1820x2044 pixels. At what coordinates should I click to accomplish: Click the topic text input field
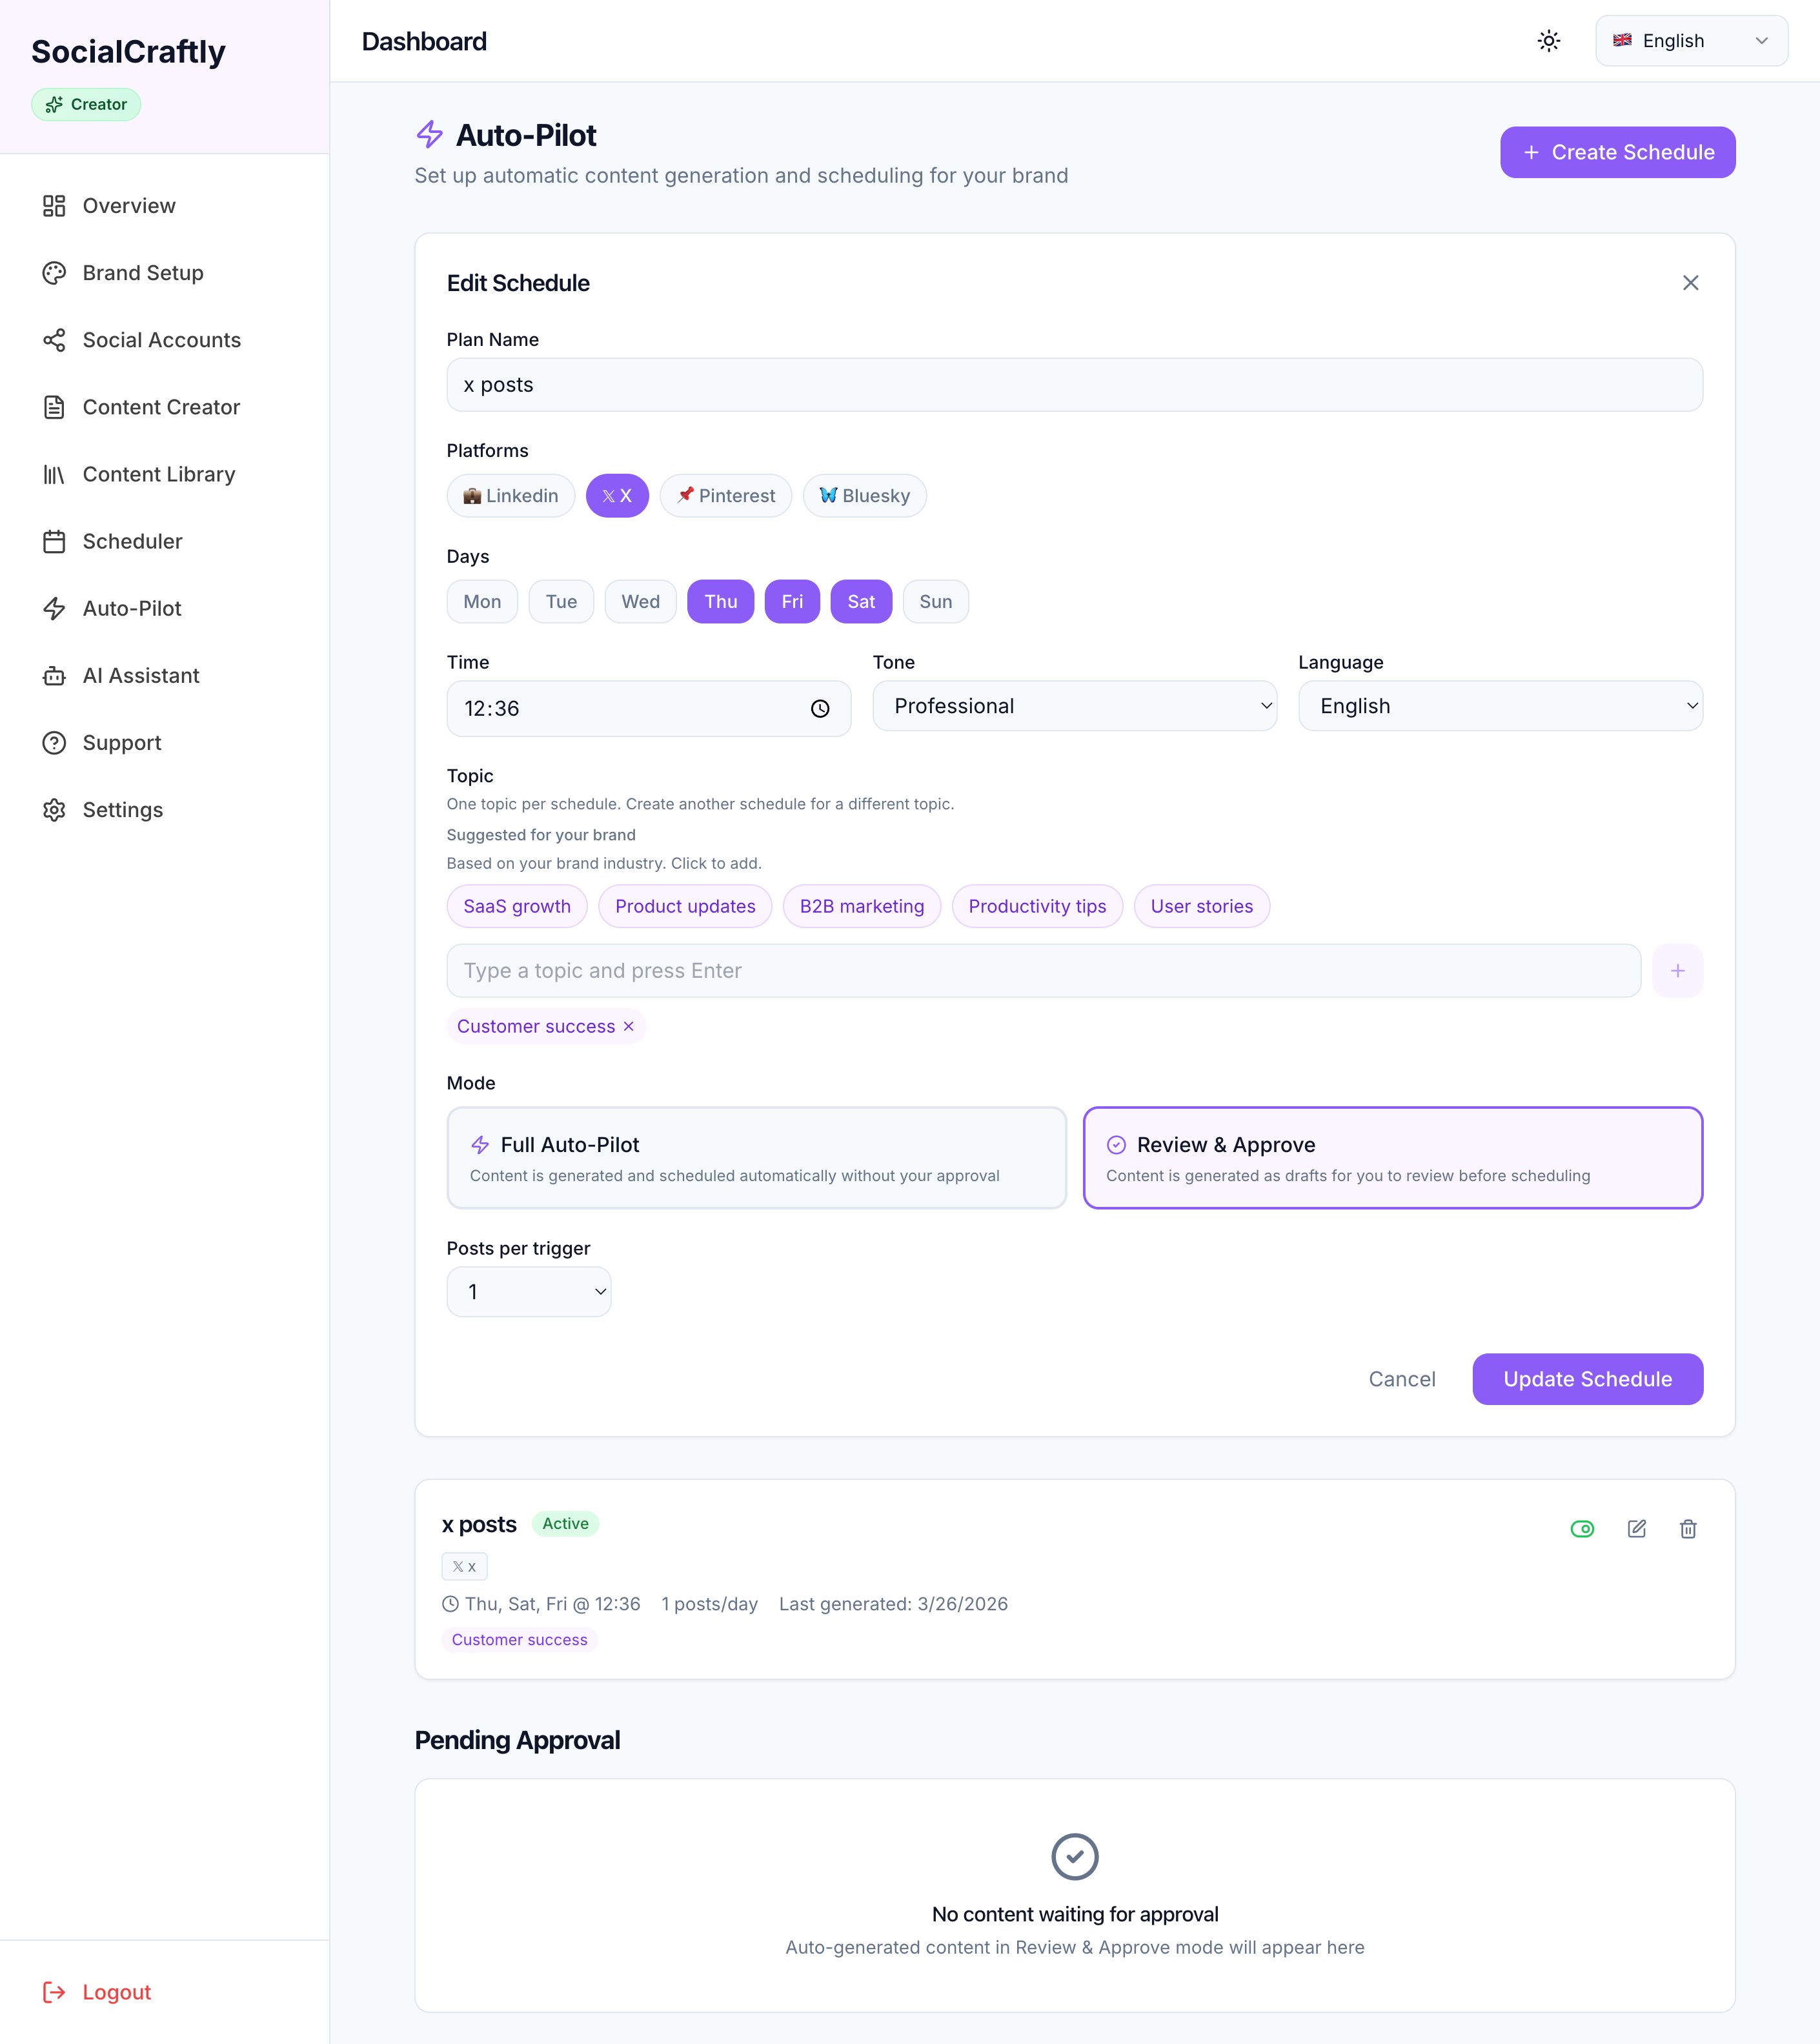[x=1043, y=970]
